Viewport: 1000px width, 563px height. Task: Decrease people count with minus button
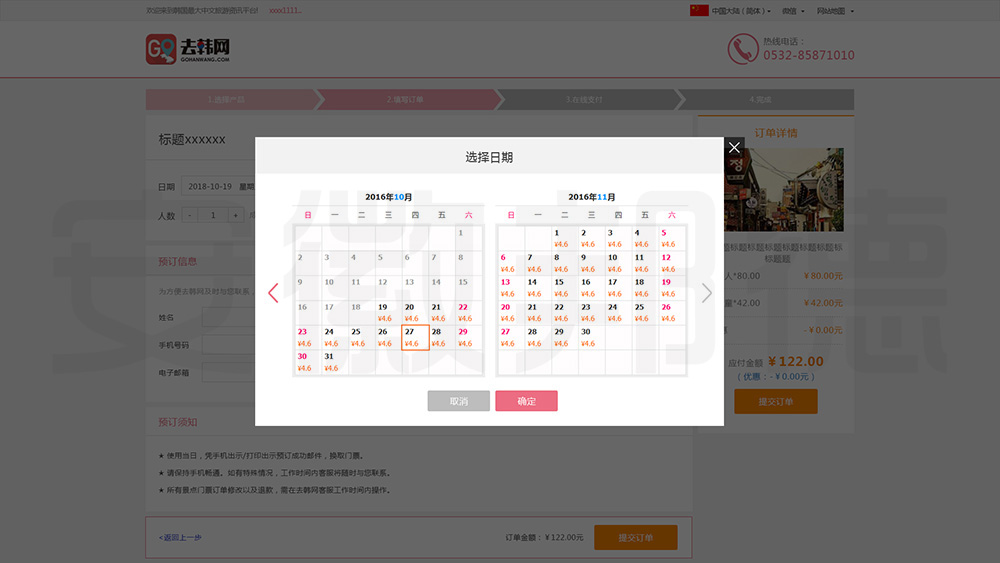click(x=189, y=215)
